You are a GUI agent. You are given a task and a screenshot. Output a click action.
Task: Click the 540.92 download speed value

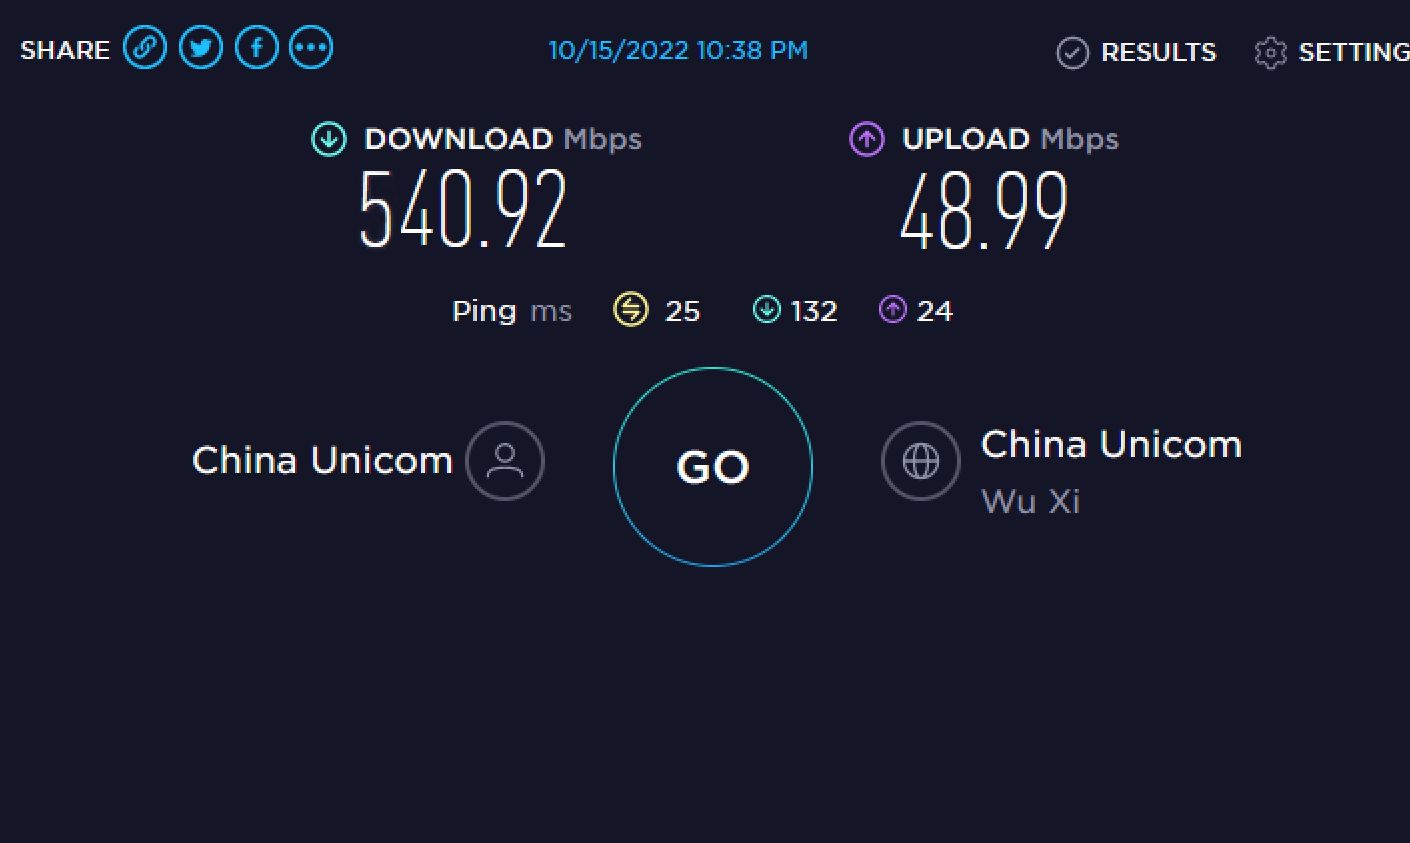point(463,209)
